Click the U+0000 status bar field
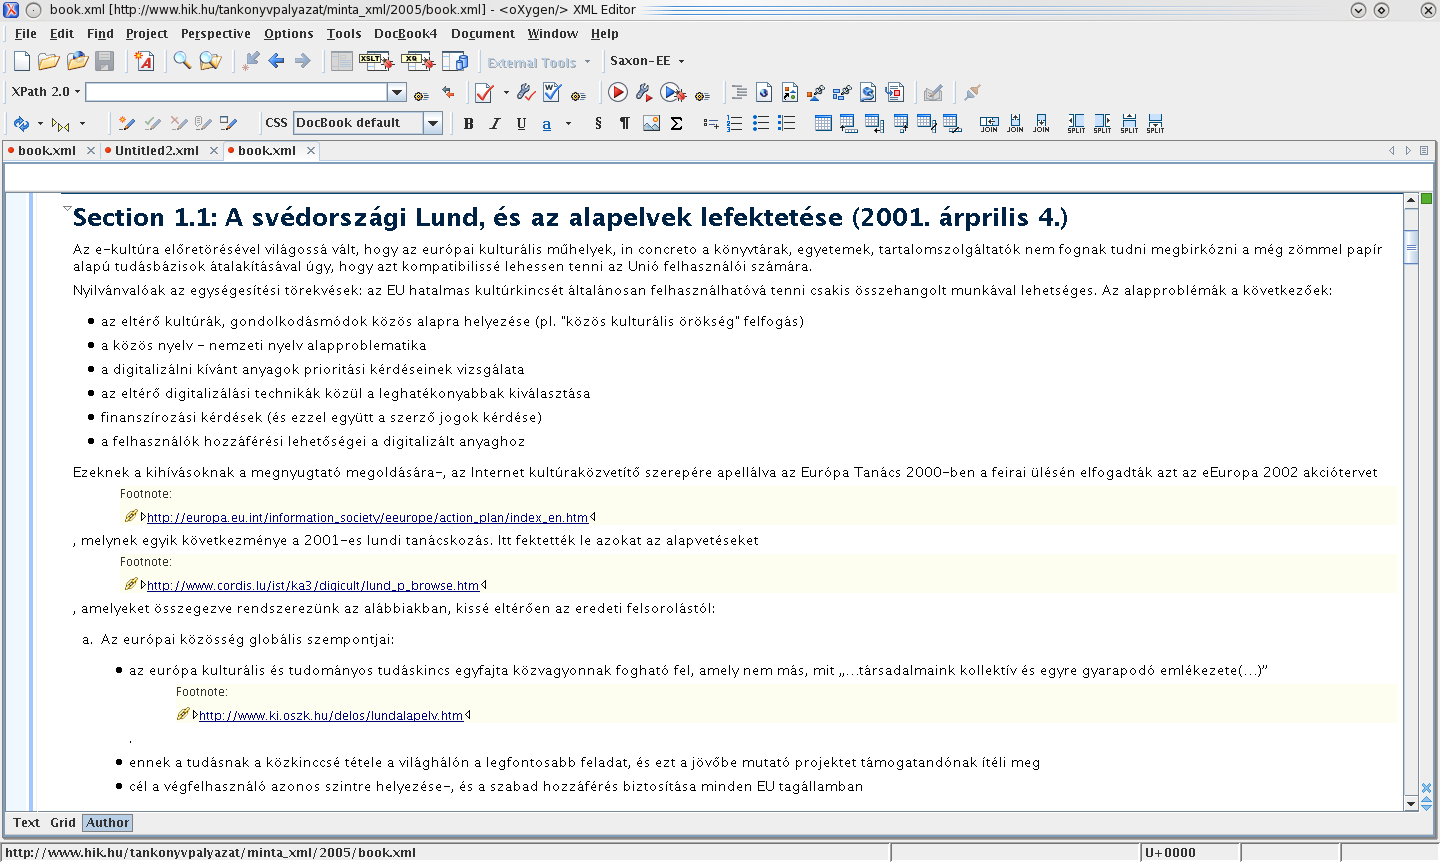Viewport: 1440px width, 862px height. 1190,853
